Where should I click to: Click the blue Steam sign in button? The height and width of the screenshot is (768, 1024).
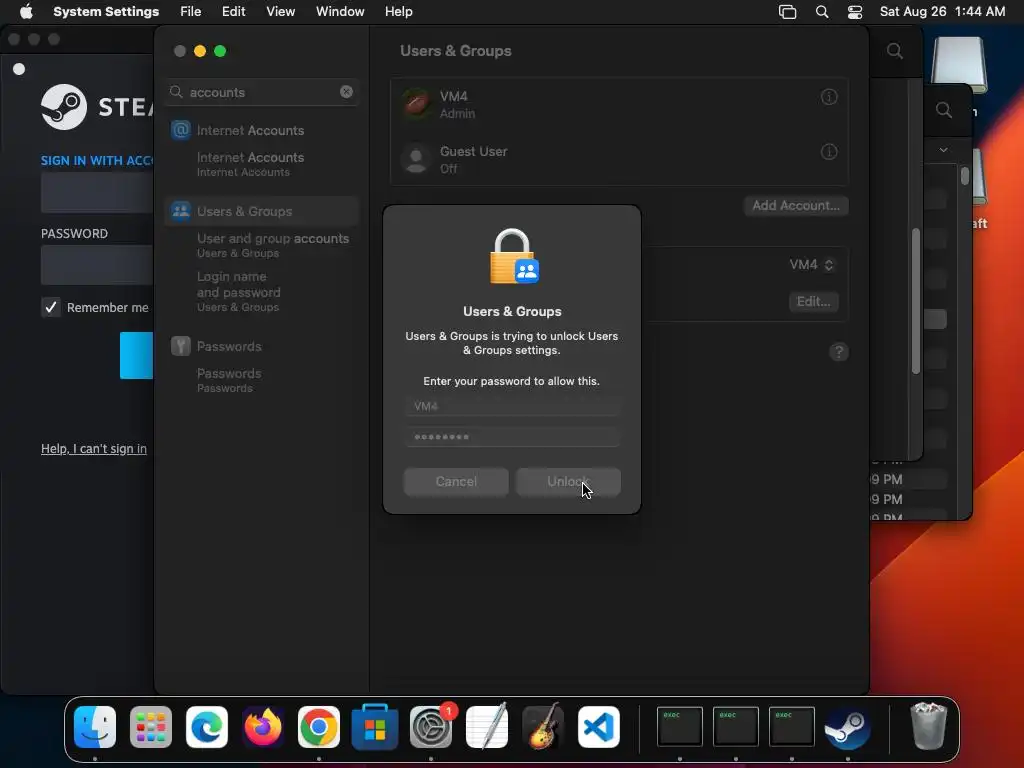[136, 355]
